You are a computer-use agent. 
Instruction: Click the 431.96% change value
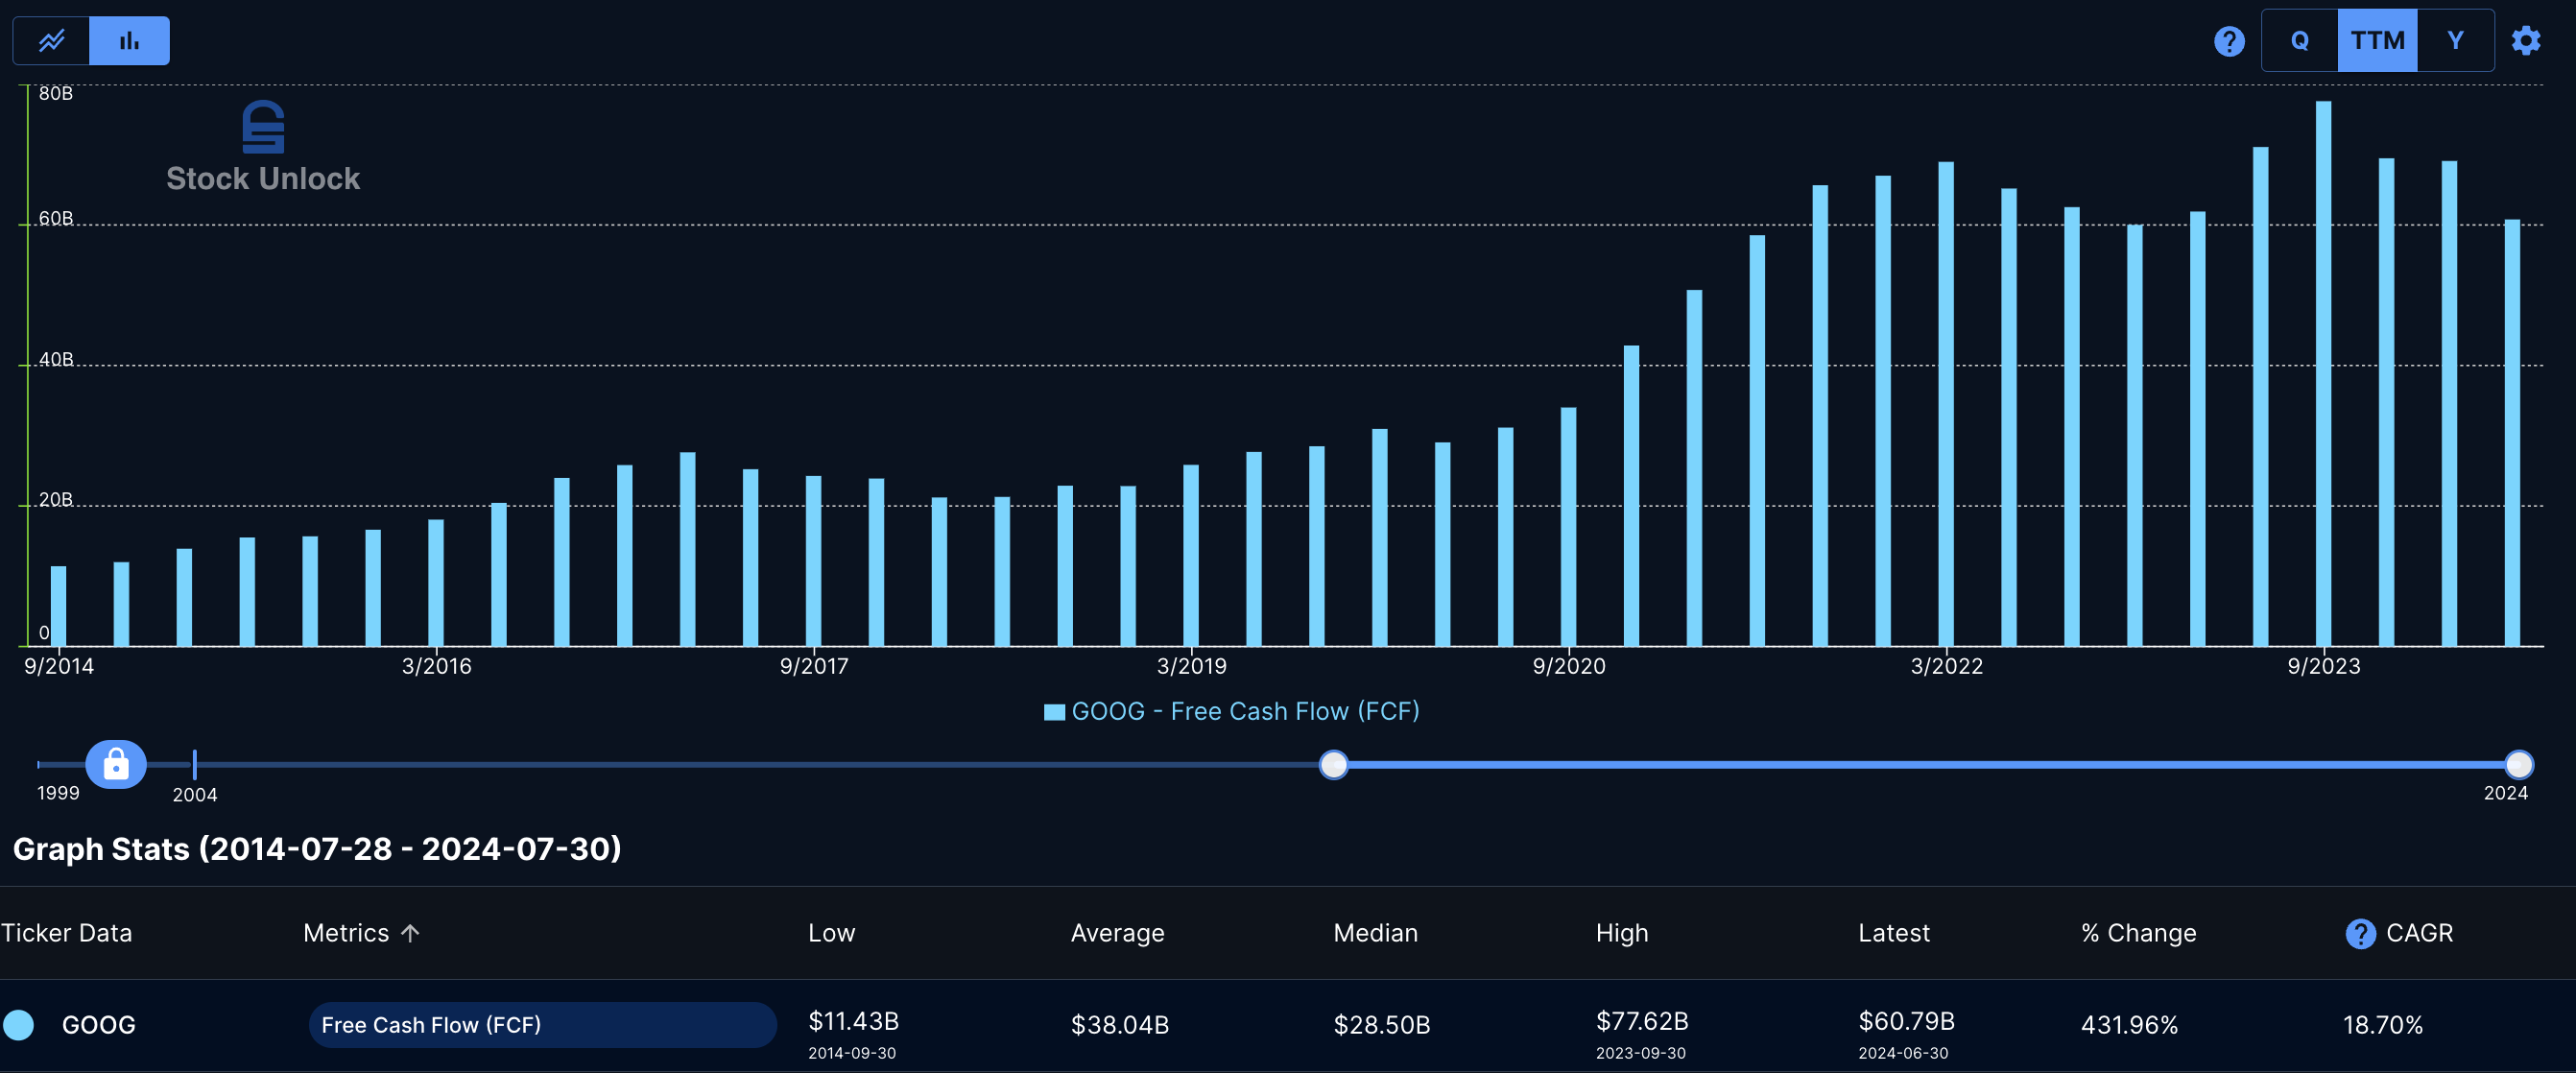pyautogui.click(x=2129, y=1025)
